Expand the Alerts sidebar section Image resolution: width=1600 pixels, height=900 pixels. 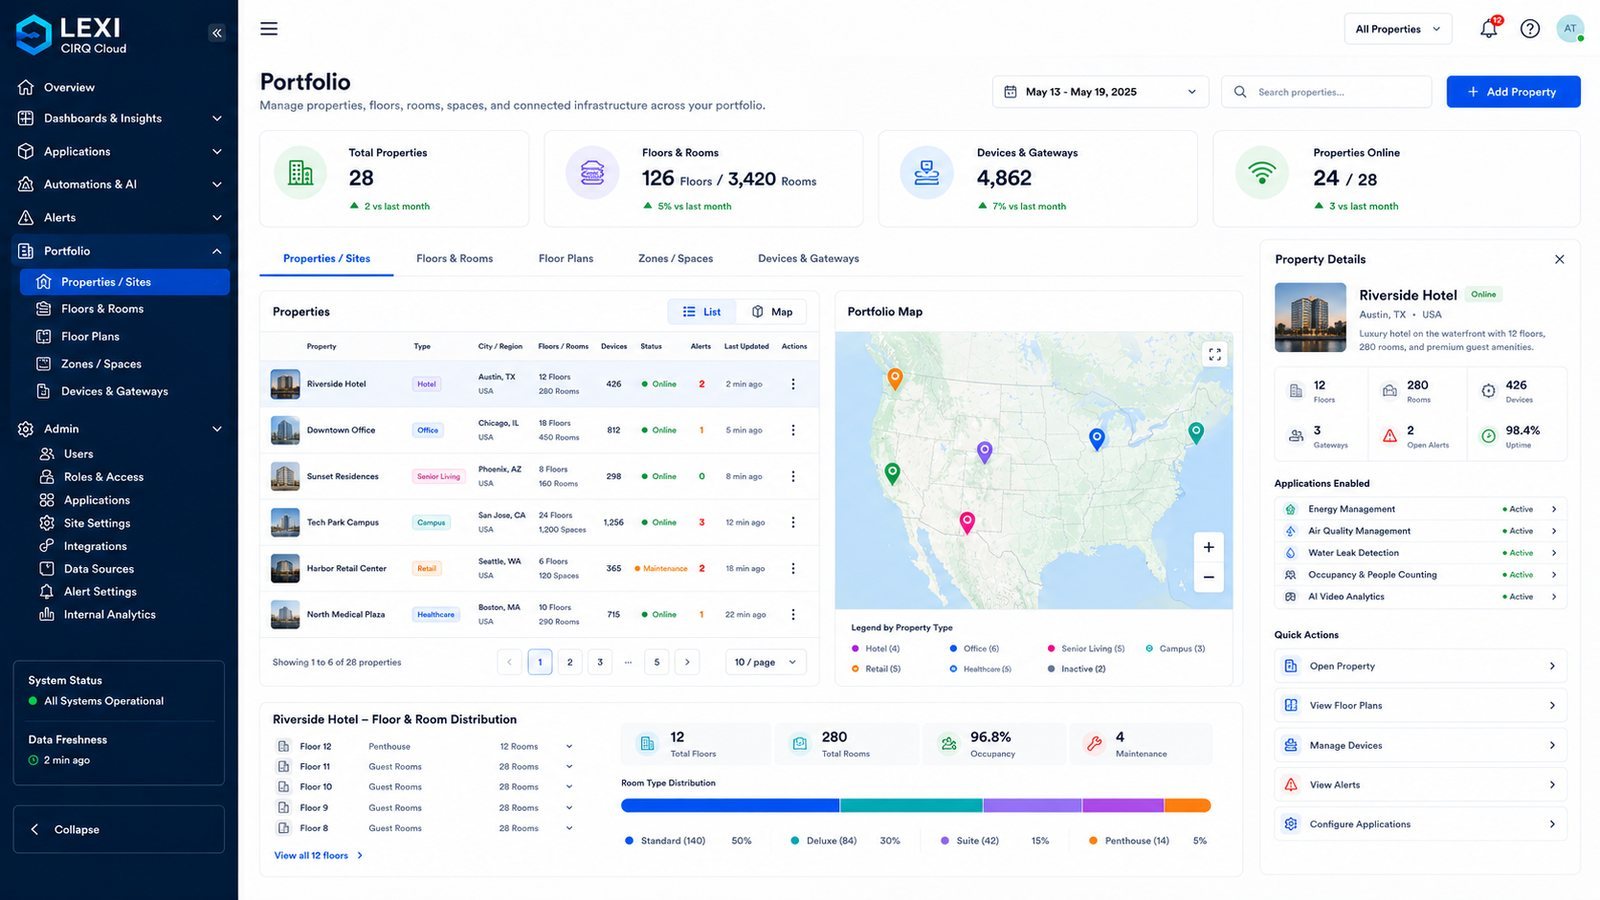point(120,217)
